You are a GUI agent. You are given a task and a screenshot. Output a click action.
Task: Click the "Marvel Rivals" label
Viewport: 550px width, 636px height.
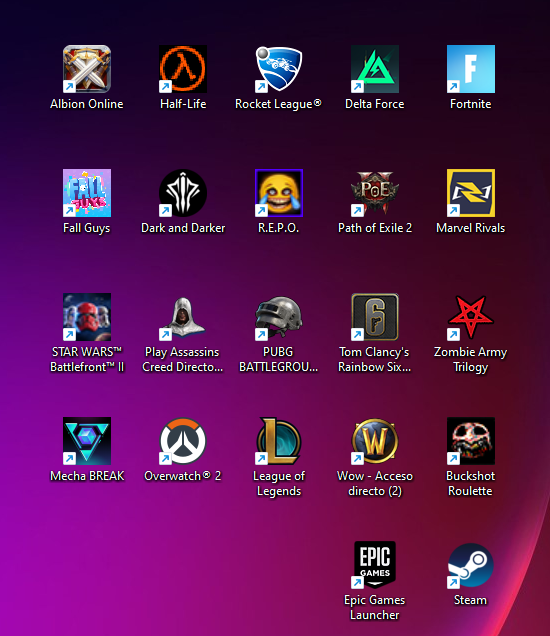click(x=471, y=228)
